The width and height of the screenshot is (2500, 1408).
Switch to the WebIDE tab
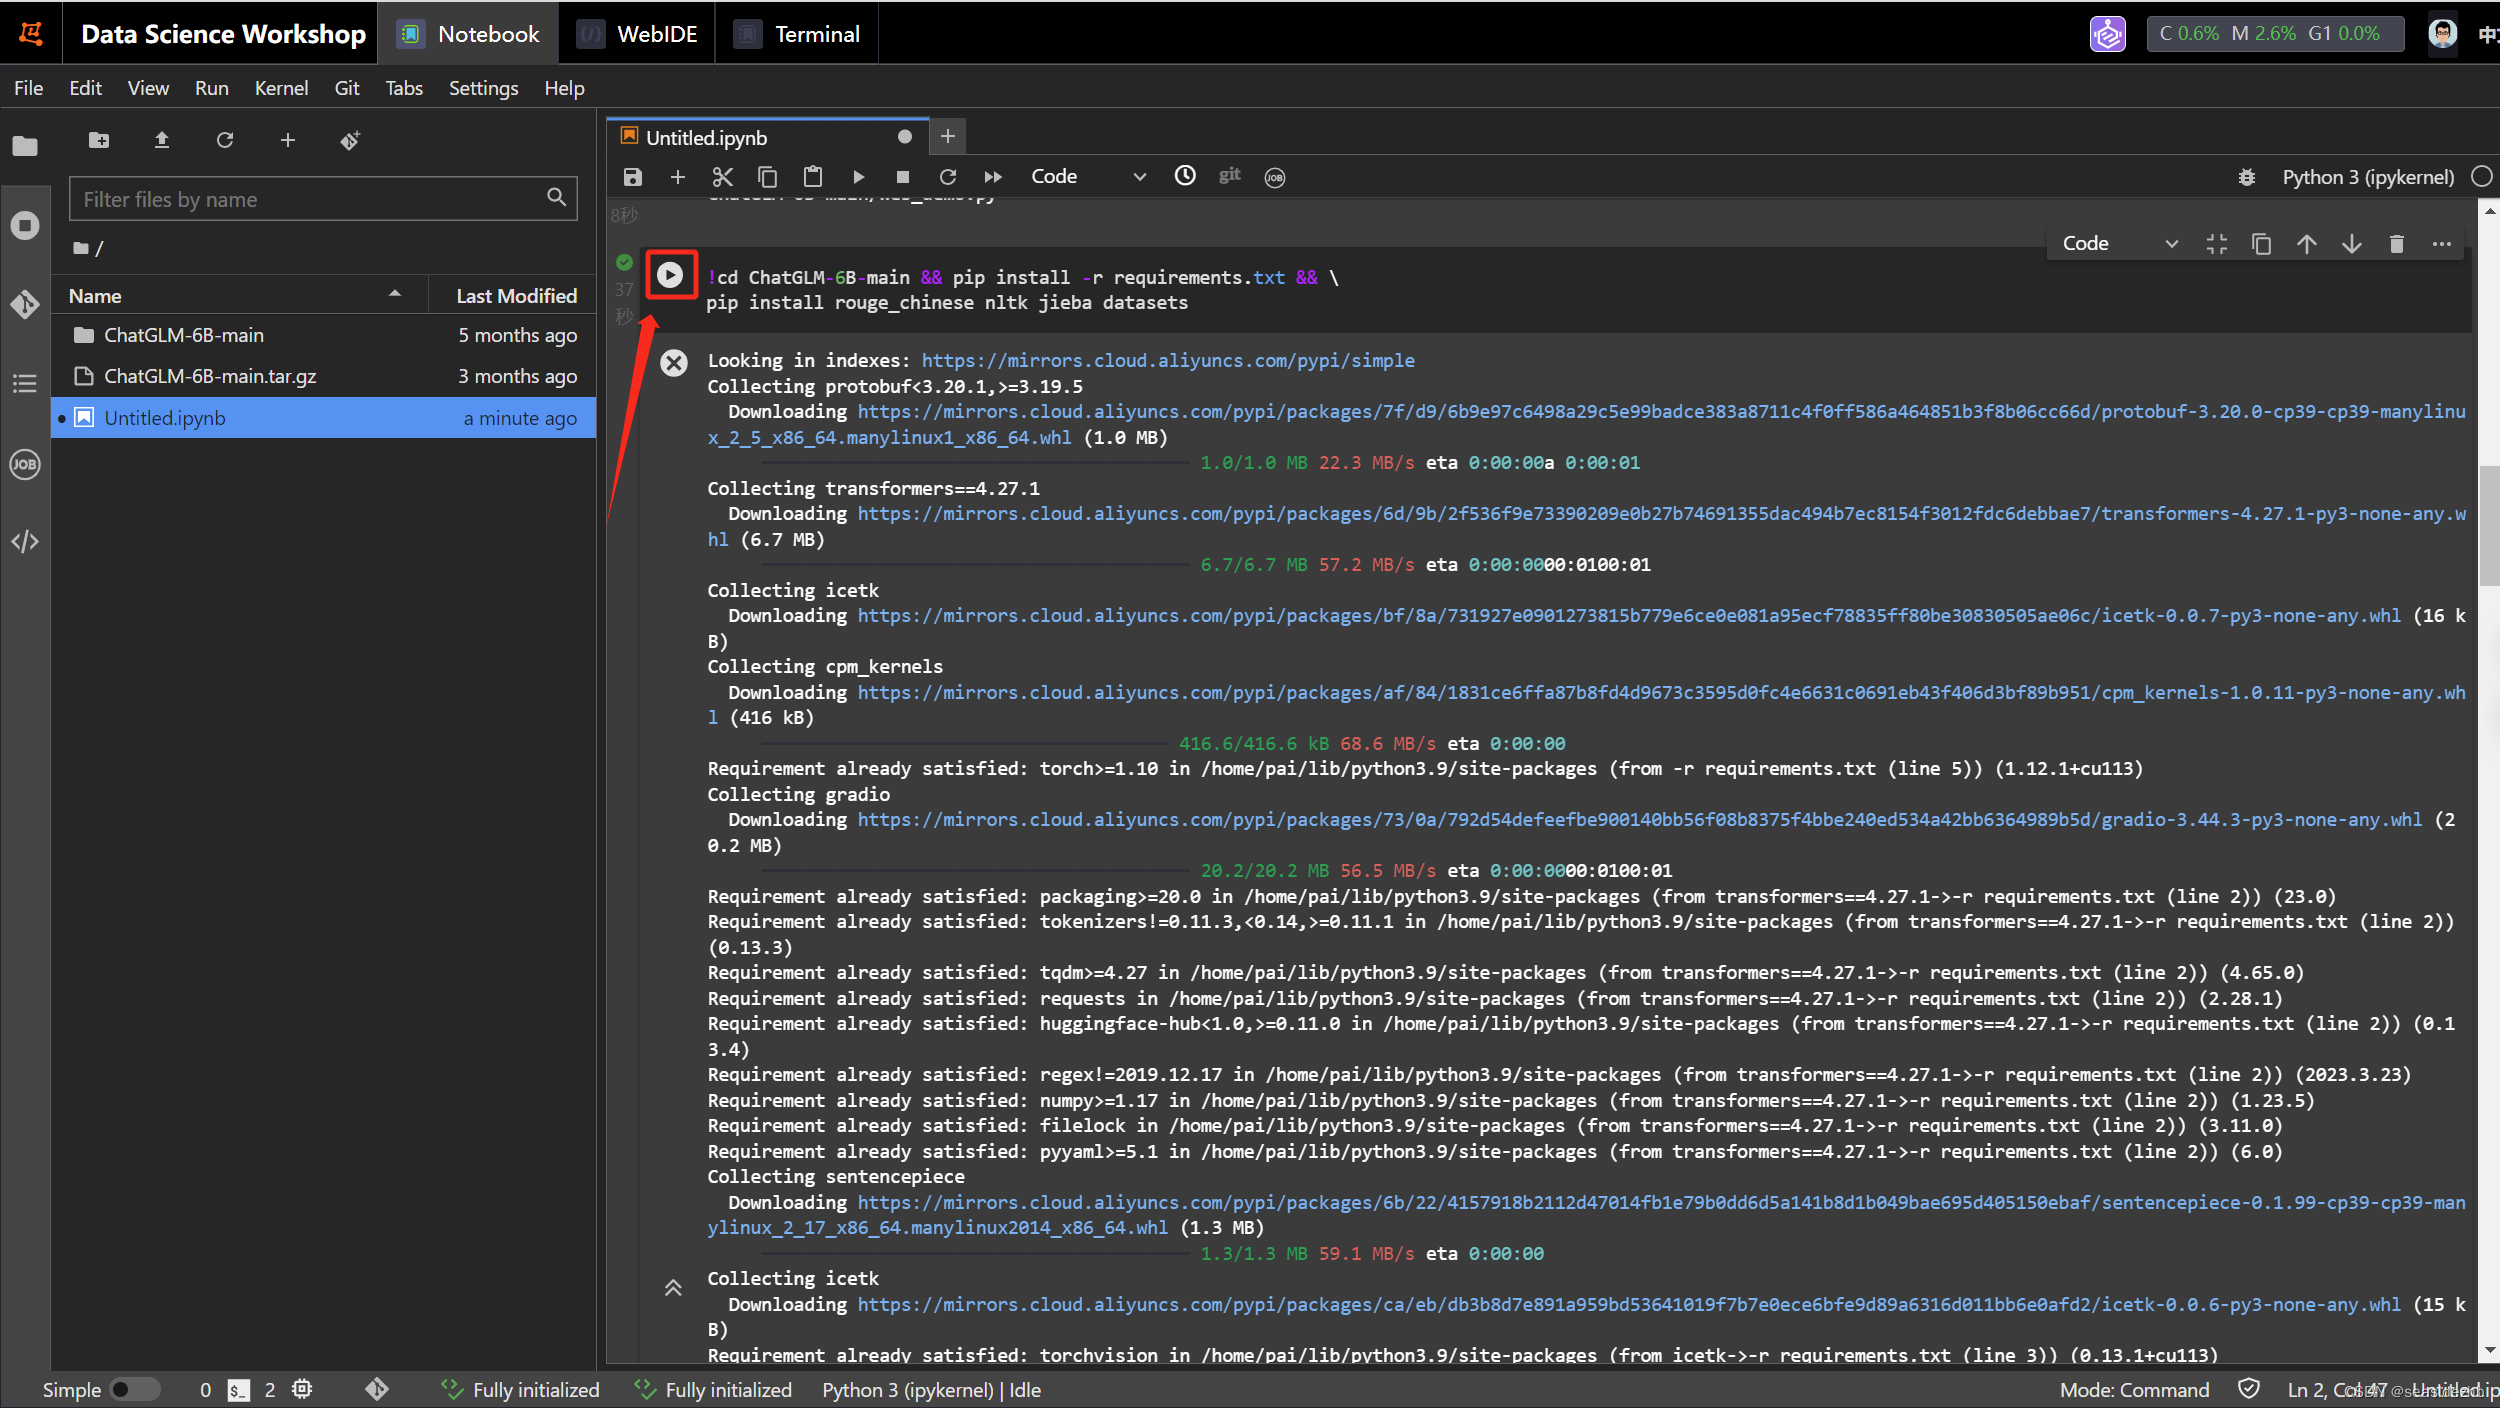(637, 34)
